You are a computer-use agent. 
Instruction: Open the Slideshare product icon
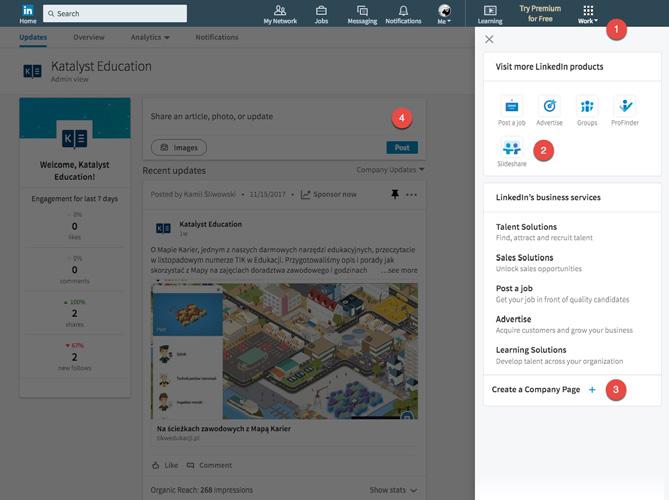coord(512,153)
